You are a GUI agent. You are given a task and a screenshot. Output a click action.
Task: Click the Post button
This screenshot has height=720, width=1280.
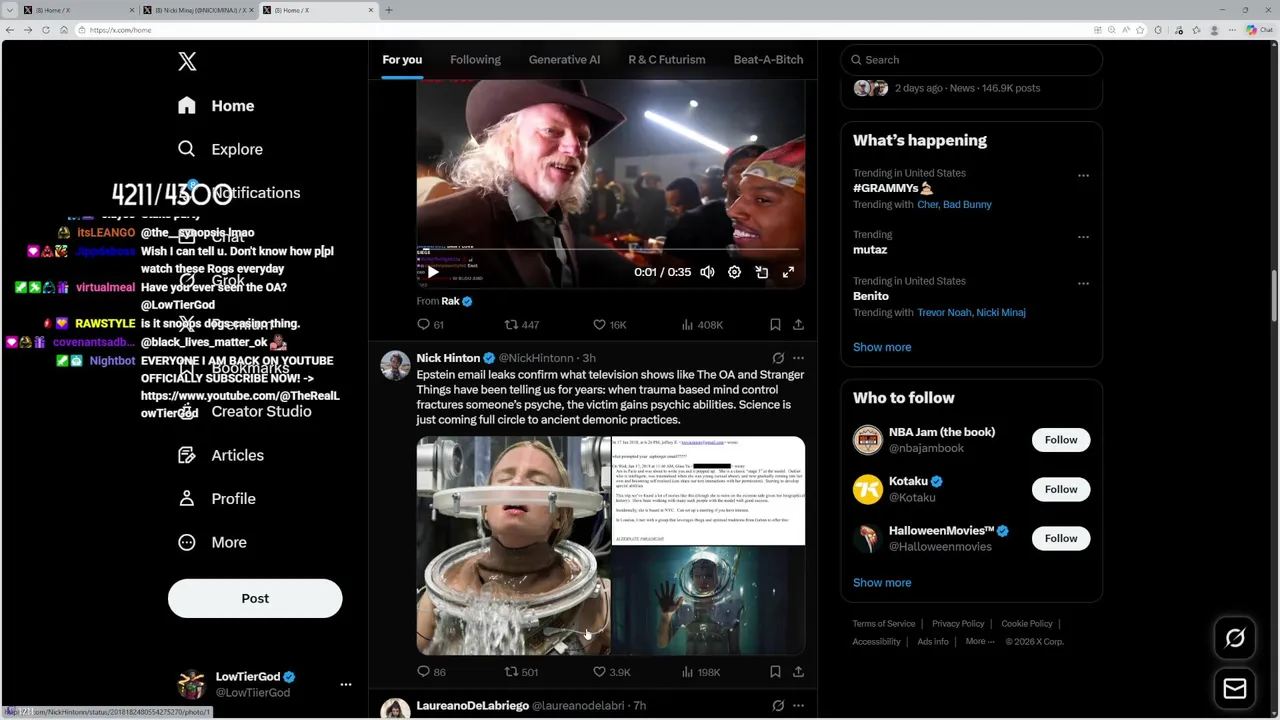coord(255,598)
